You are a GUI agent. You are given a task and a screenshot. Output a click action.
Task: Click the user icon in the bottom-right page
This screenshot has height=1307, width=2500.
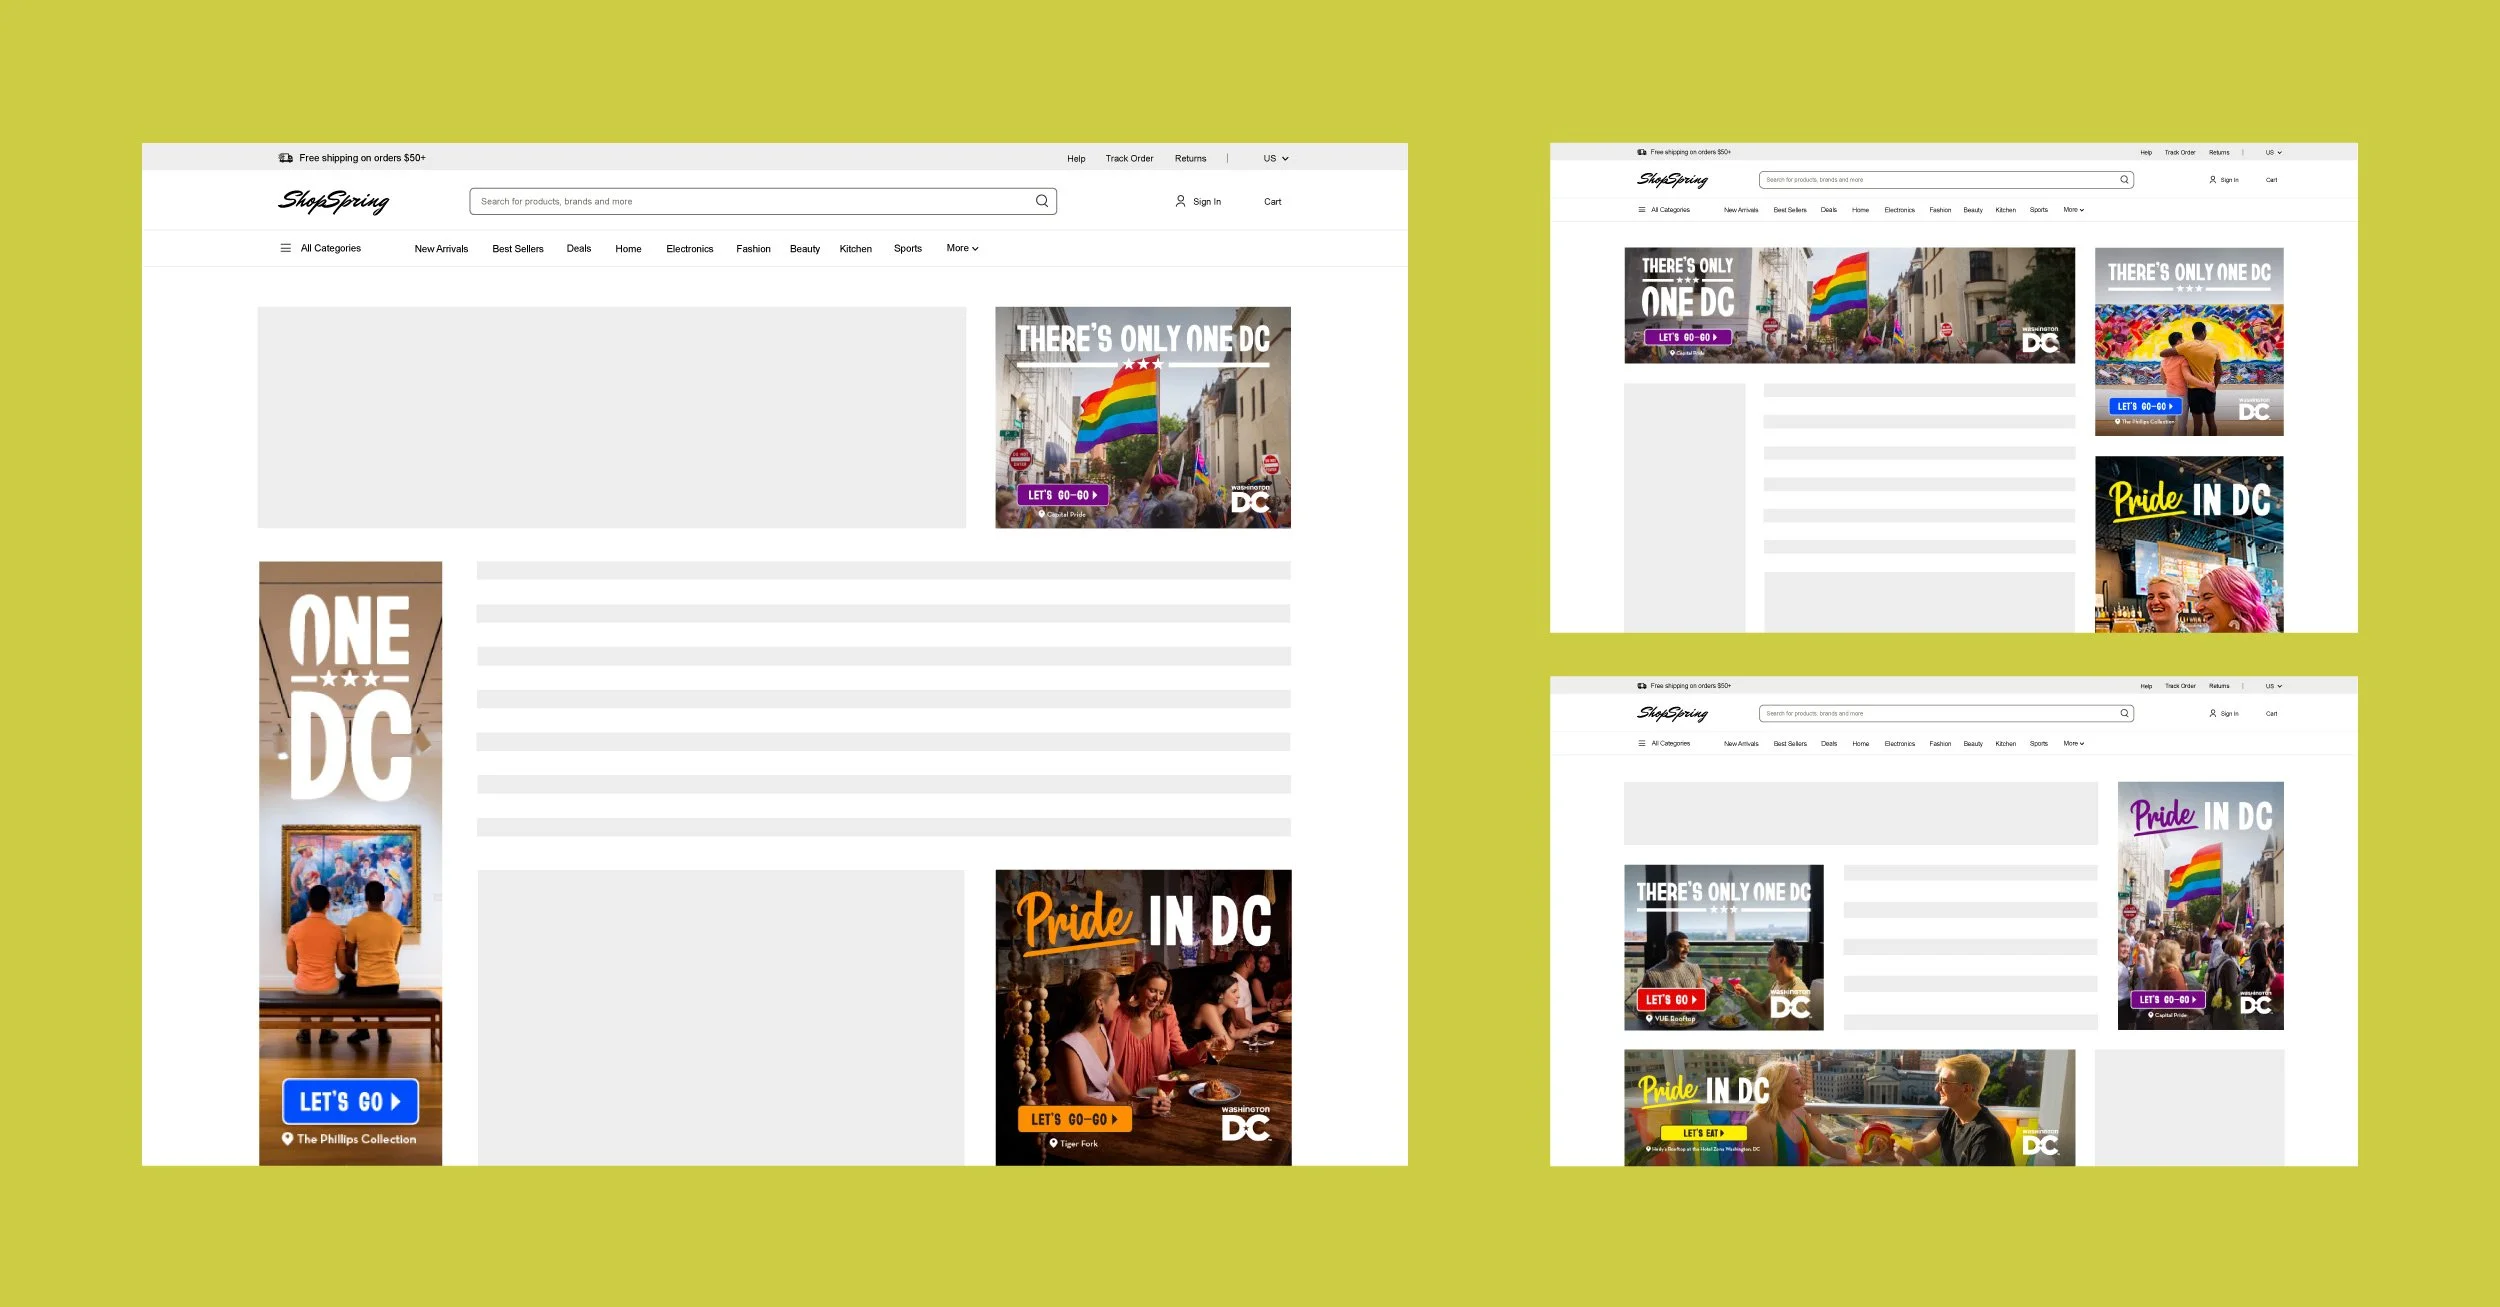point(2212,713)
